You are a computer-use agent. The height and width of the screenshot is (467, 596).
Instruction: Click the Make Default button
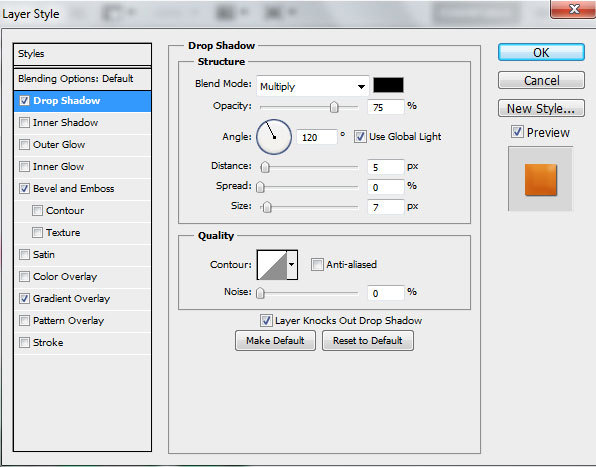click(x=275, y=340)
